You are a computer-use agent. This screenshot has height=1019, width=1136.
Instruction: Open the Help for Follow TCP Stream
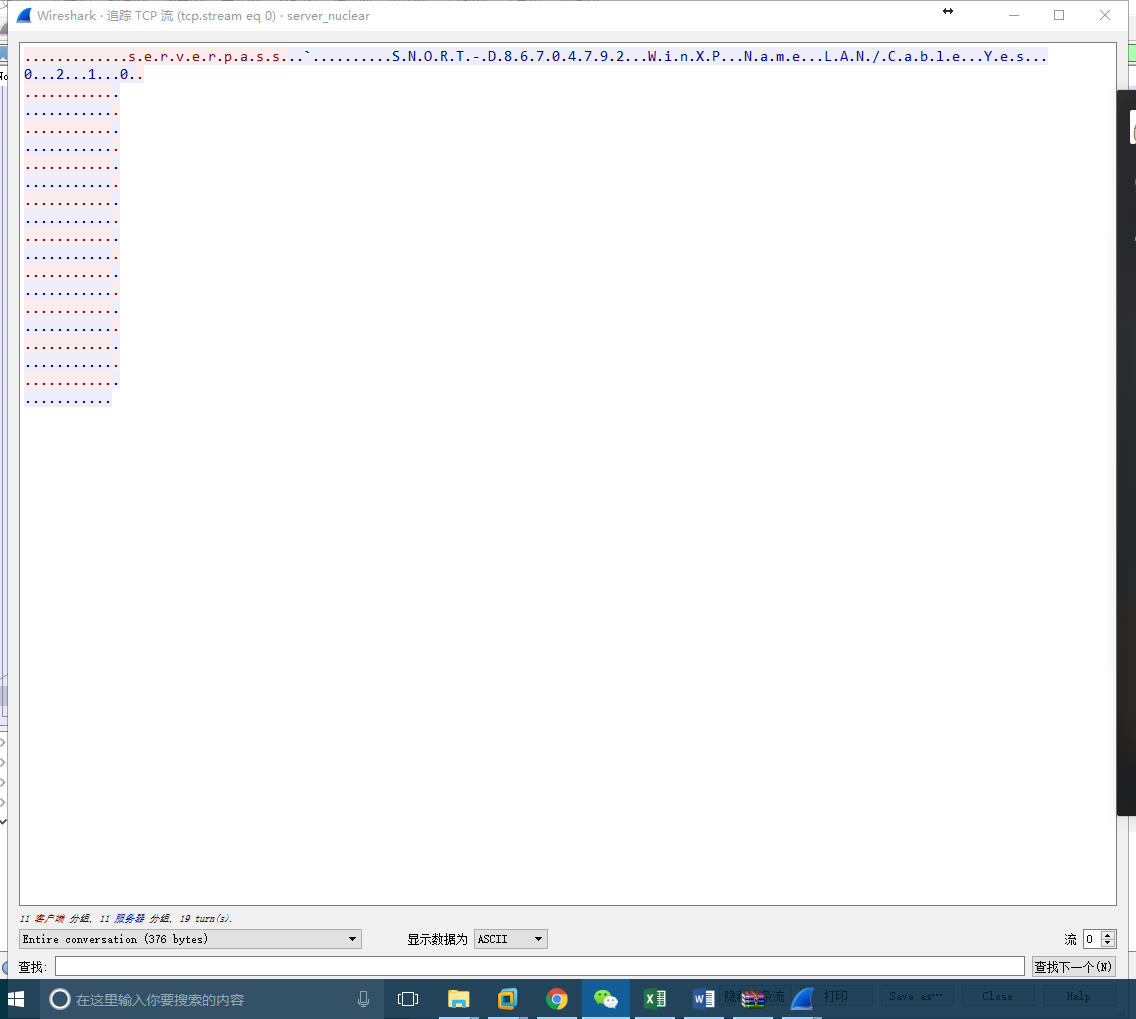click(1078, 995)
